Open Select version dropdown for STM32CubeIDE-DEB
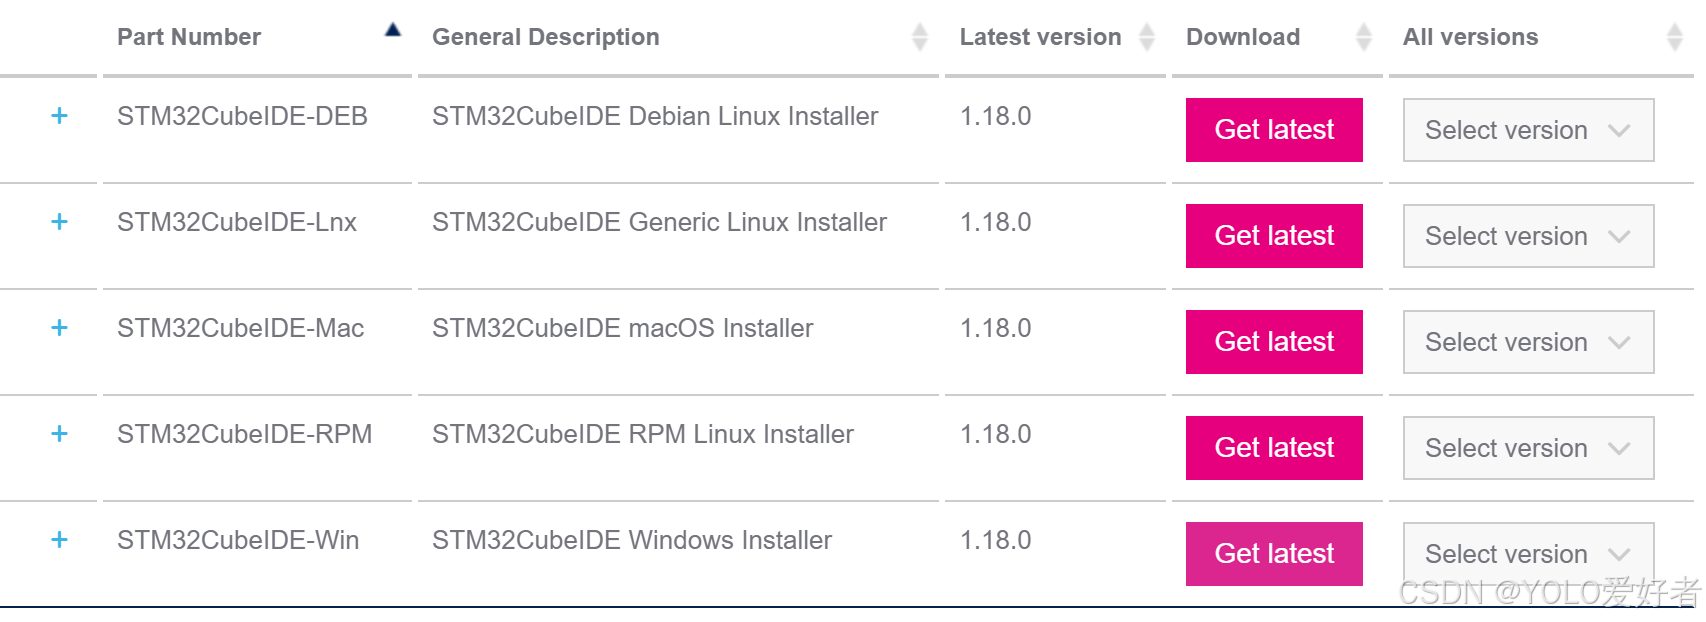This screenshot has height=622, width=1706. [1528, 130]
